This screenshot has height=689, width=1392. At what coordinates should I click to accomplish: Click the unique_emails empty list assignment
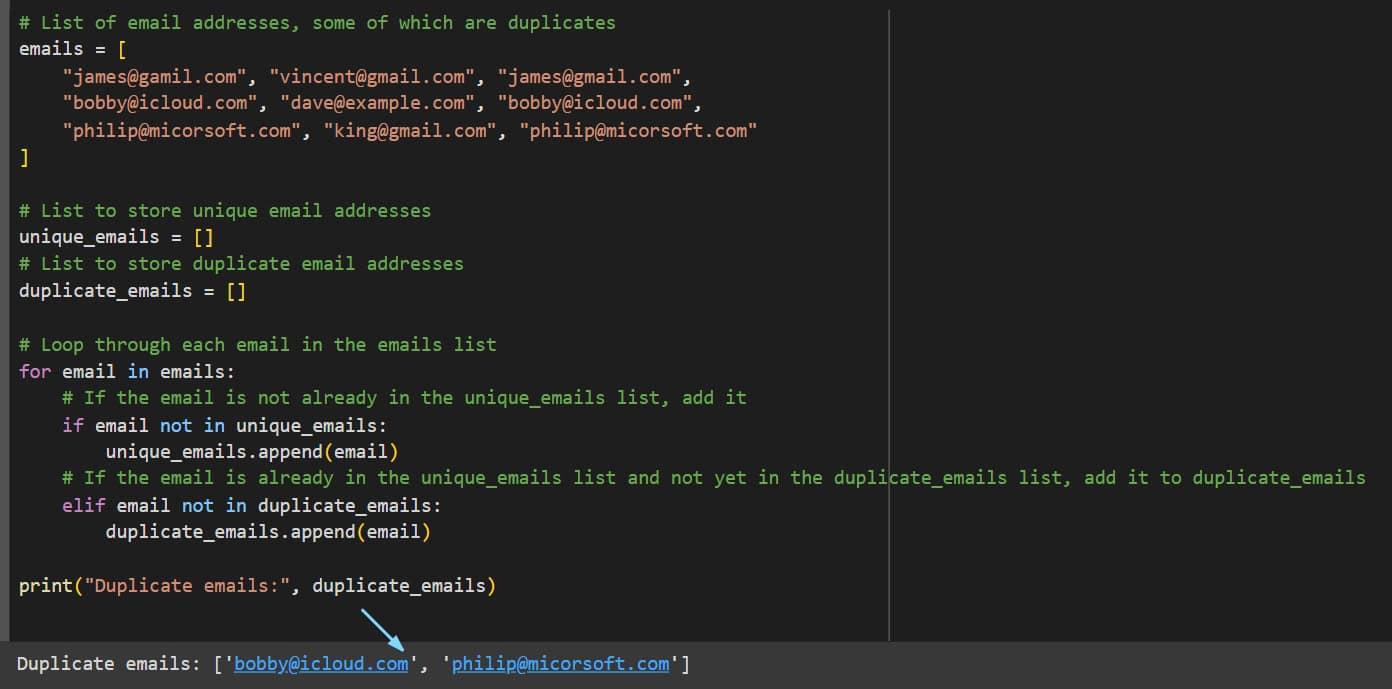pos(115,236)
